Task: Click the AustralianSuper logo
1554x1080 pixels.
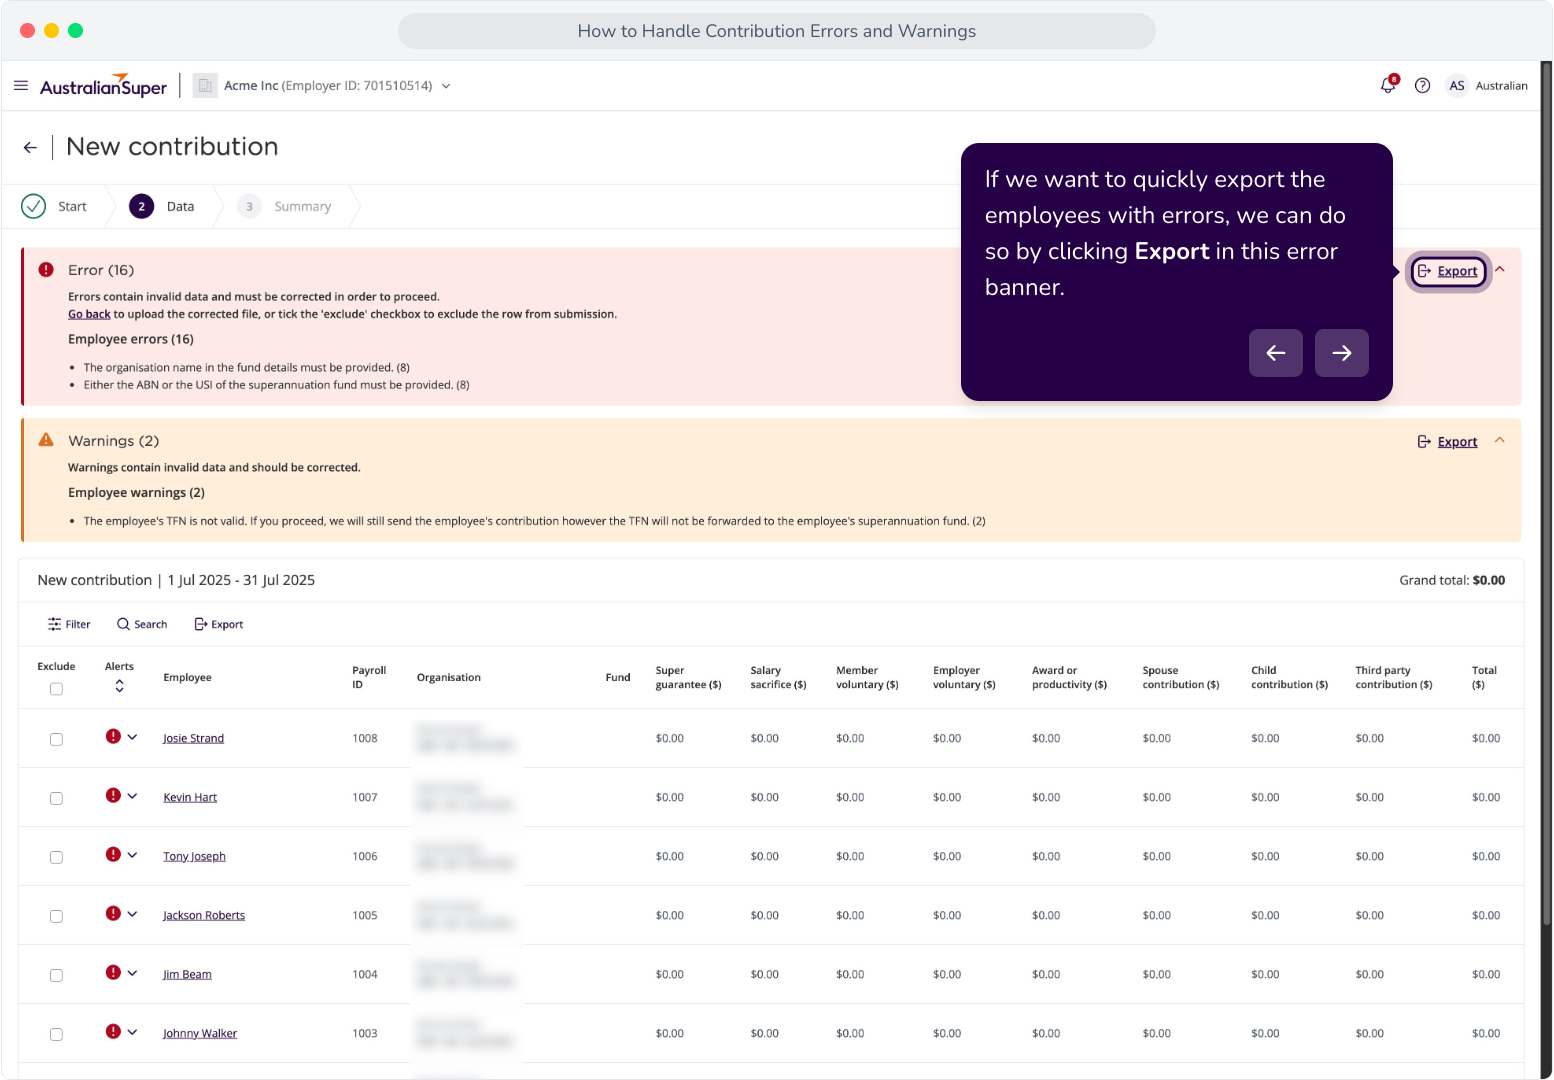Action: pos(103,86)
